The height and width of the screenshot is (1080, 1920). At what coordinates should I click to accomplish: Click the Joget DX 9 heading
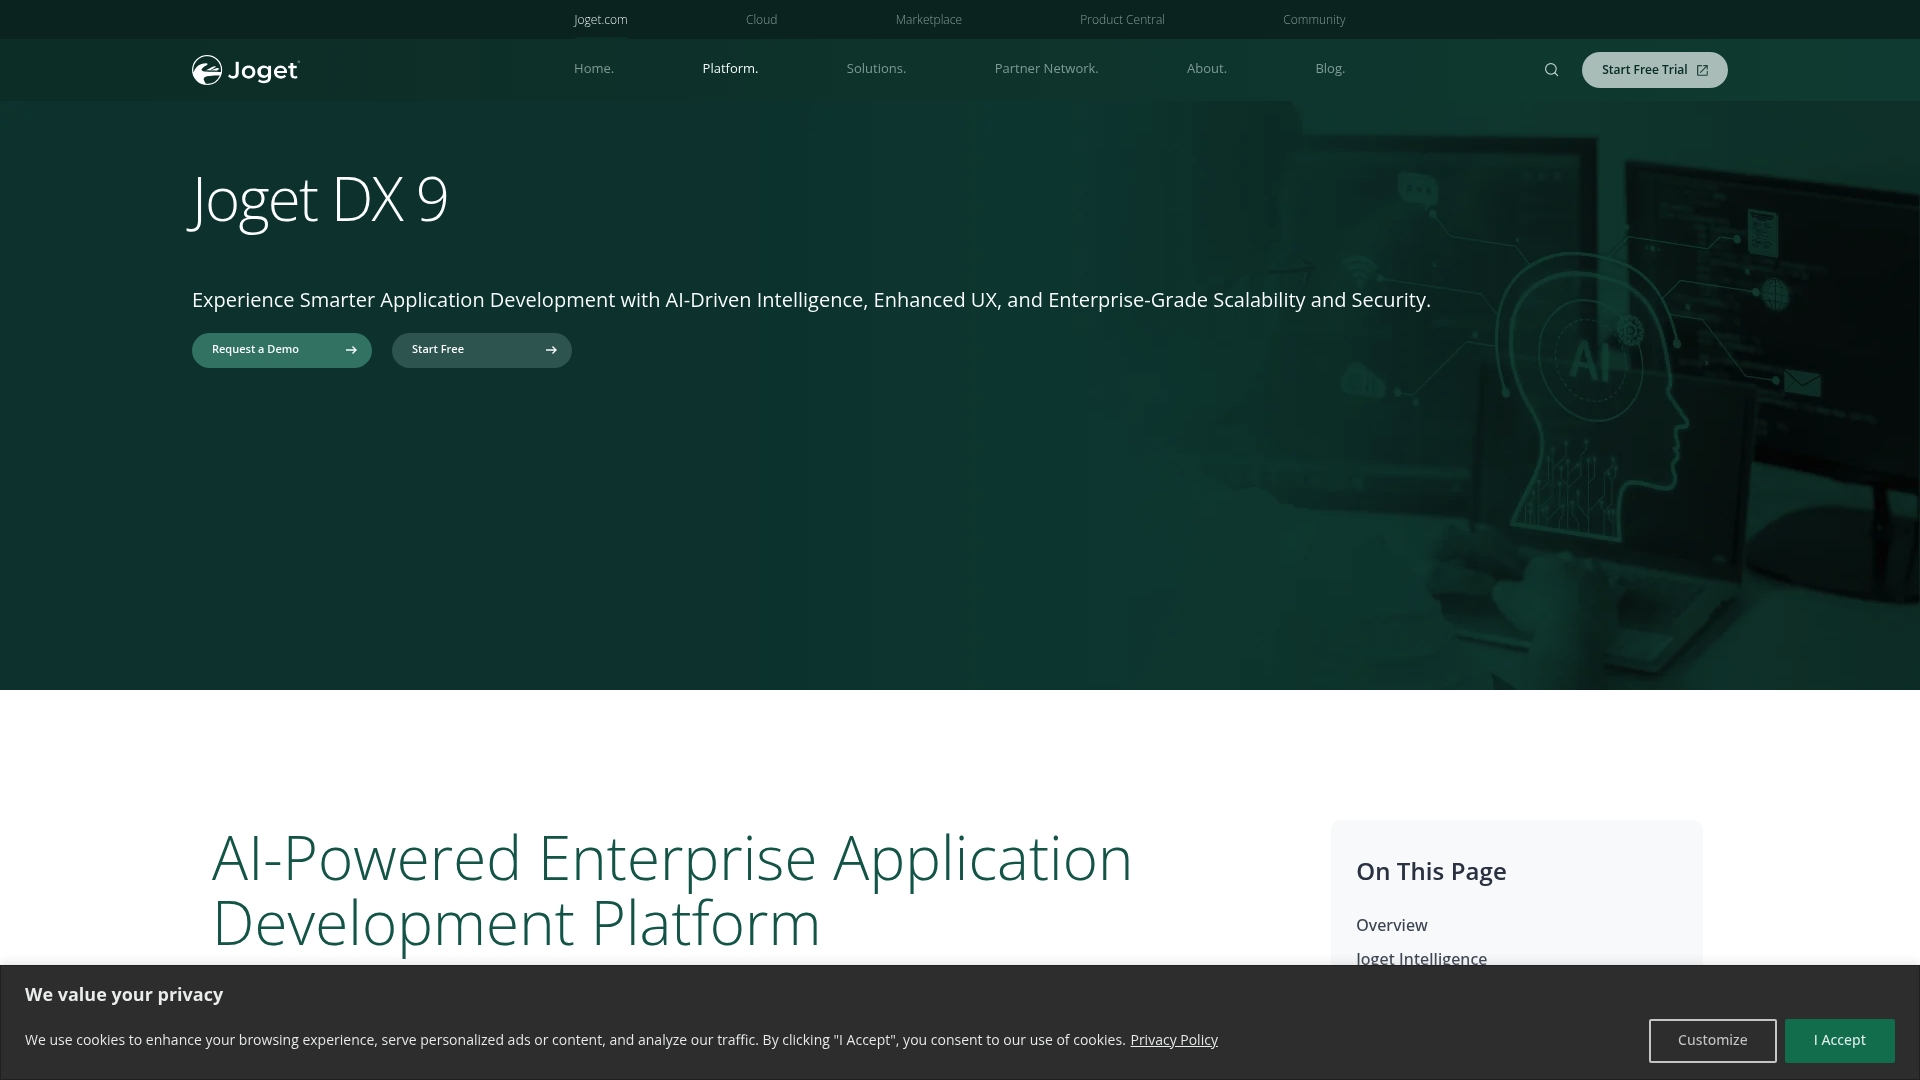pos(319,200)
